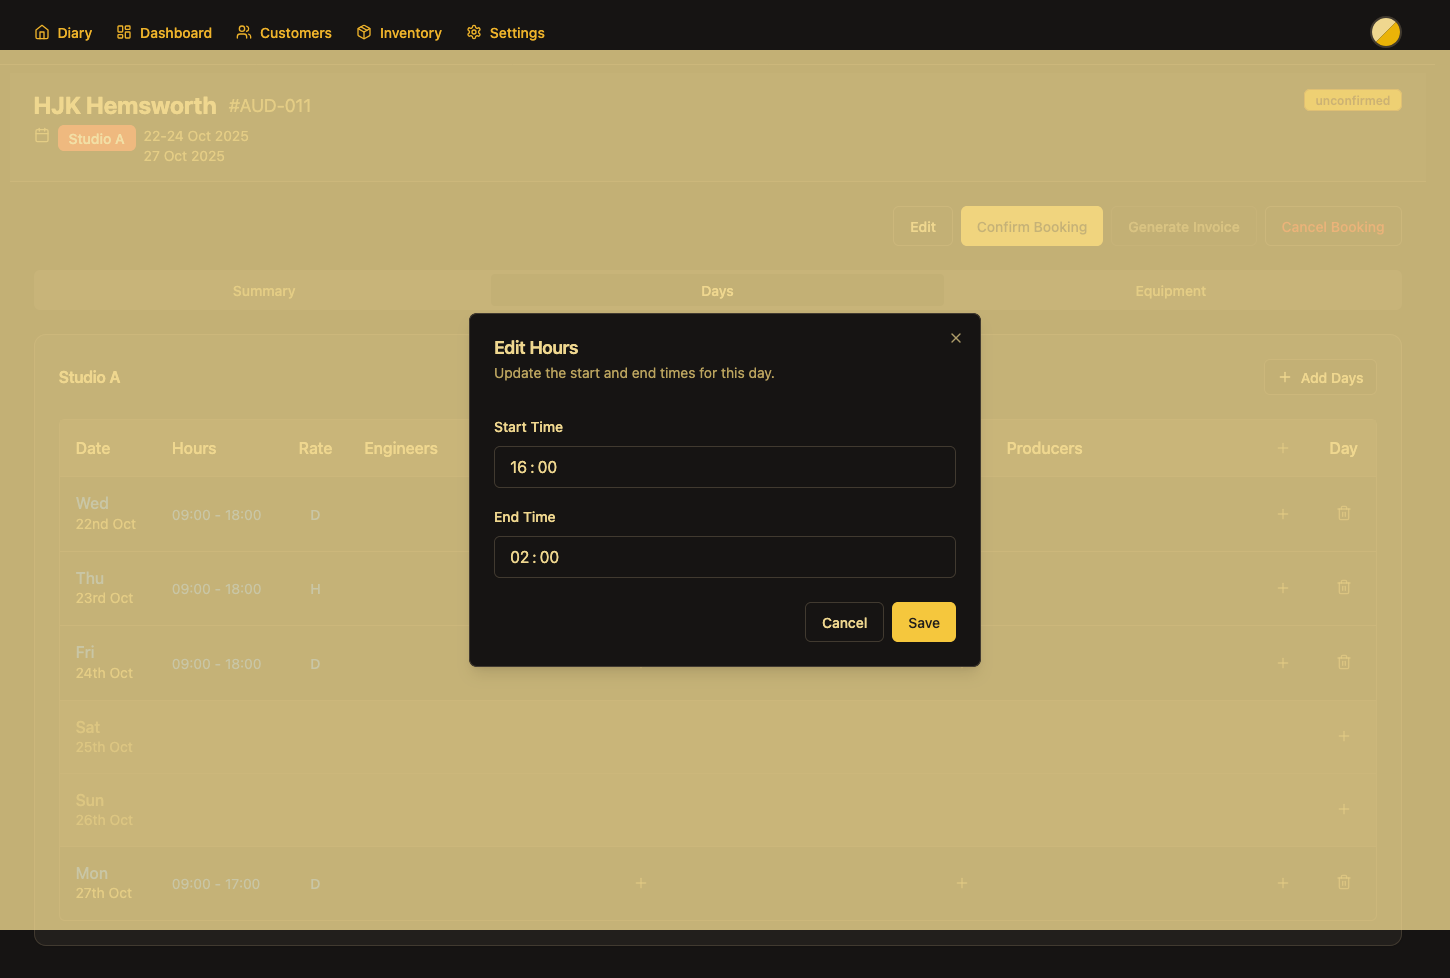This screenshot has height=978, width=1450.
Task: Delete the Wed 22nd Oct day row
Action: (1343, 514)
